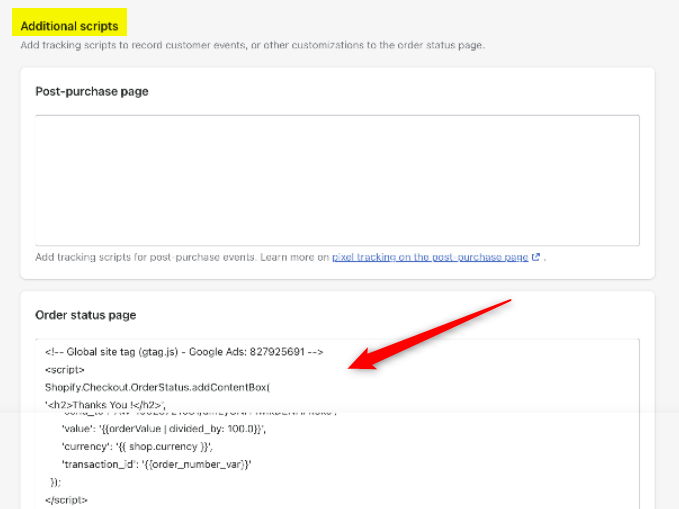Click the Post-purchase page section heading

(x=92, y=92)
